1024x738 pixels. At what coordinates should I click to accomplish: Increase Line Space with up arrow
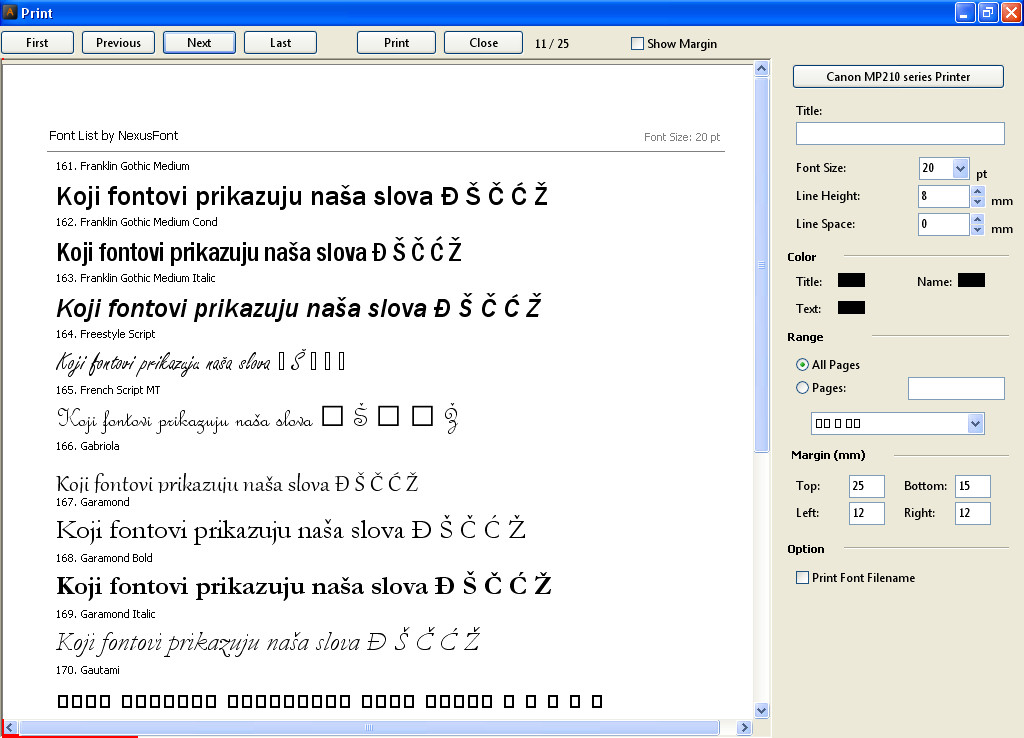(977, 219)
